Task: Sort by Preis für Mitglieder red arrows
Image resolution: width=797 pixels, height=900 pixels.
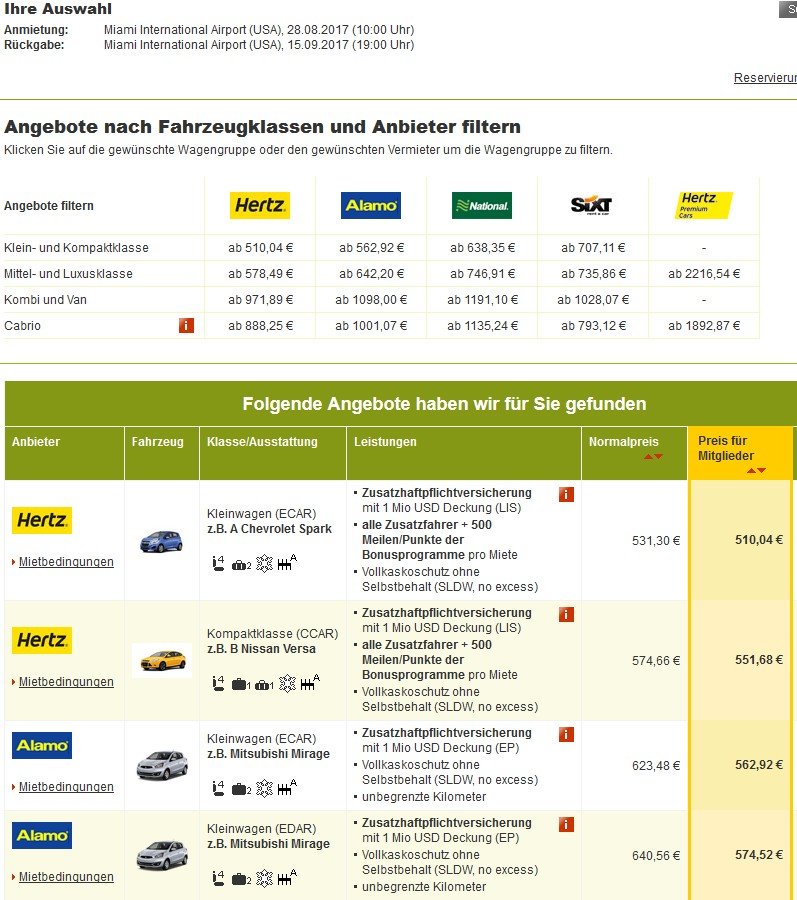Action: tap(756, 471)
